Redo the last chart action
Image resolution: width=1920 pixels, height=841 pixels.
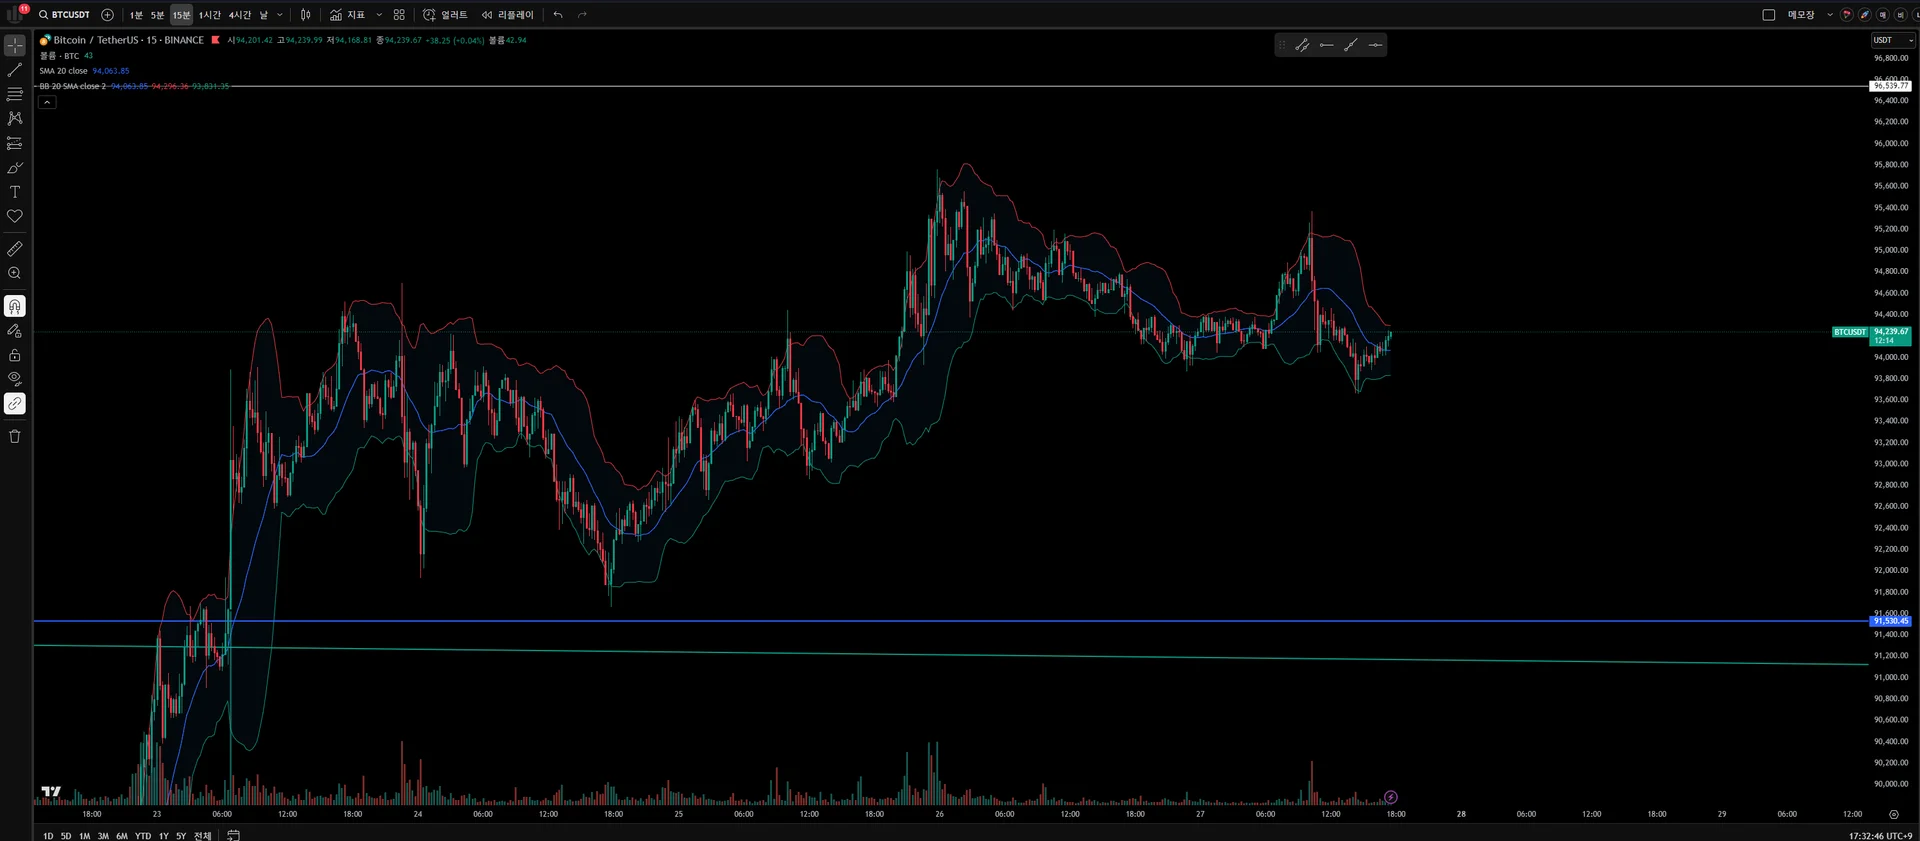click(582, 15)
